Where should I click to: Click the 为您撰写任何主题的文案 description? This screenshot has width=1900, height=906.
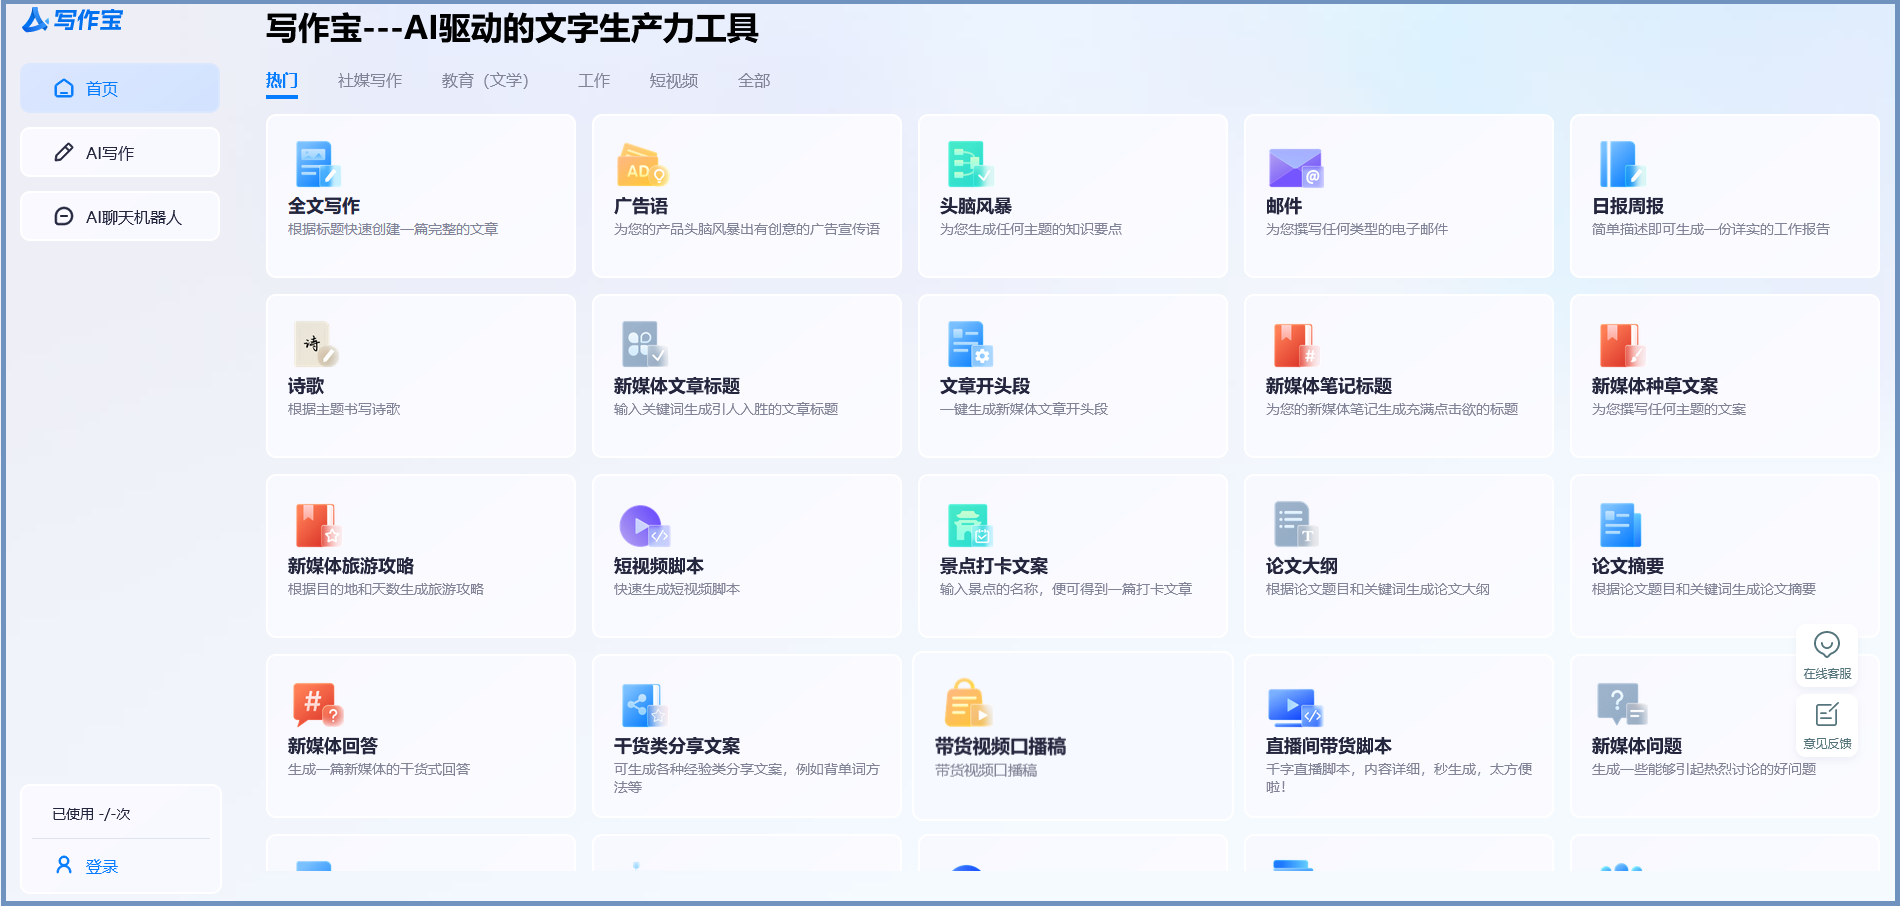(1669, 409)
